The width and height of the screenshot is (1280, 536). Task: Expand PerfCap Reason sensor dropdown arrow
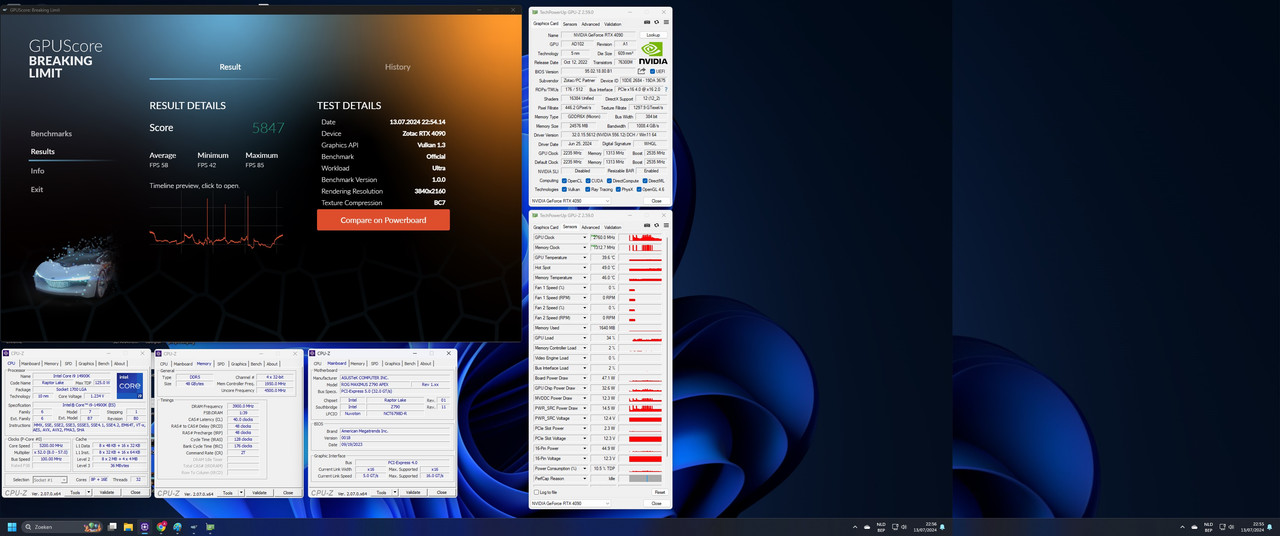tap(585, 478)
